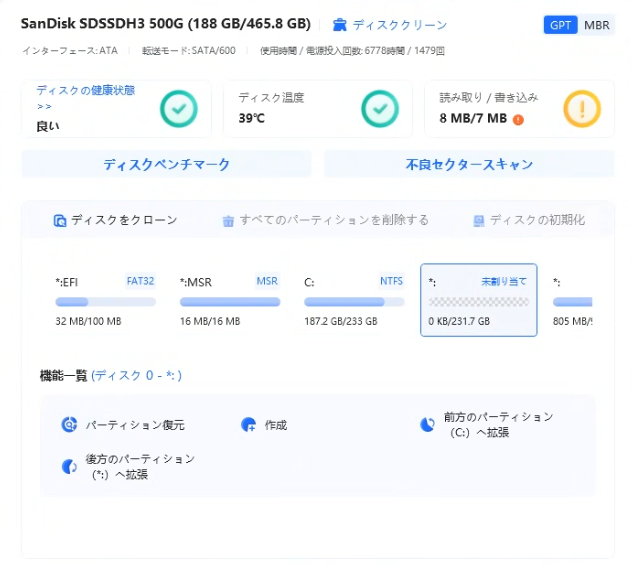
Task: Click the disk temperature green checkmark icon
Action: coord(380,109)
